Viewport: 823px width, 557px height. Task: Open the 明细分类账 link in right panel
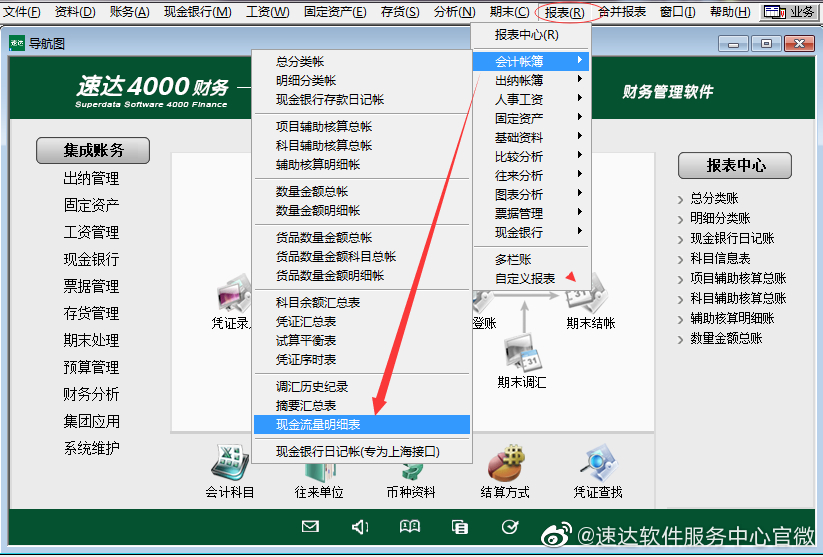point(720,218)
